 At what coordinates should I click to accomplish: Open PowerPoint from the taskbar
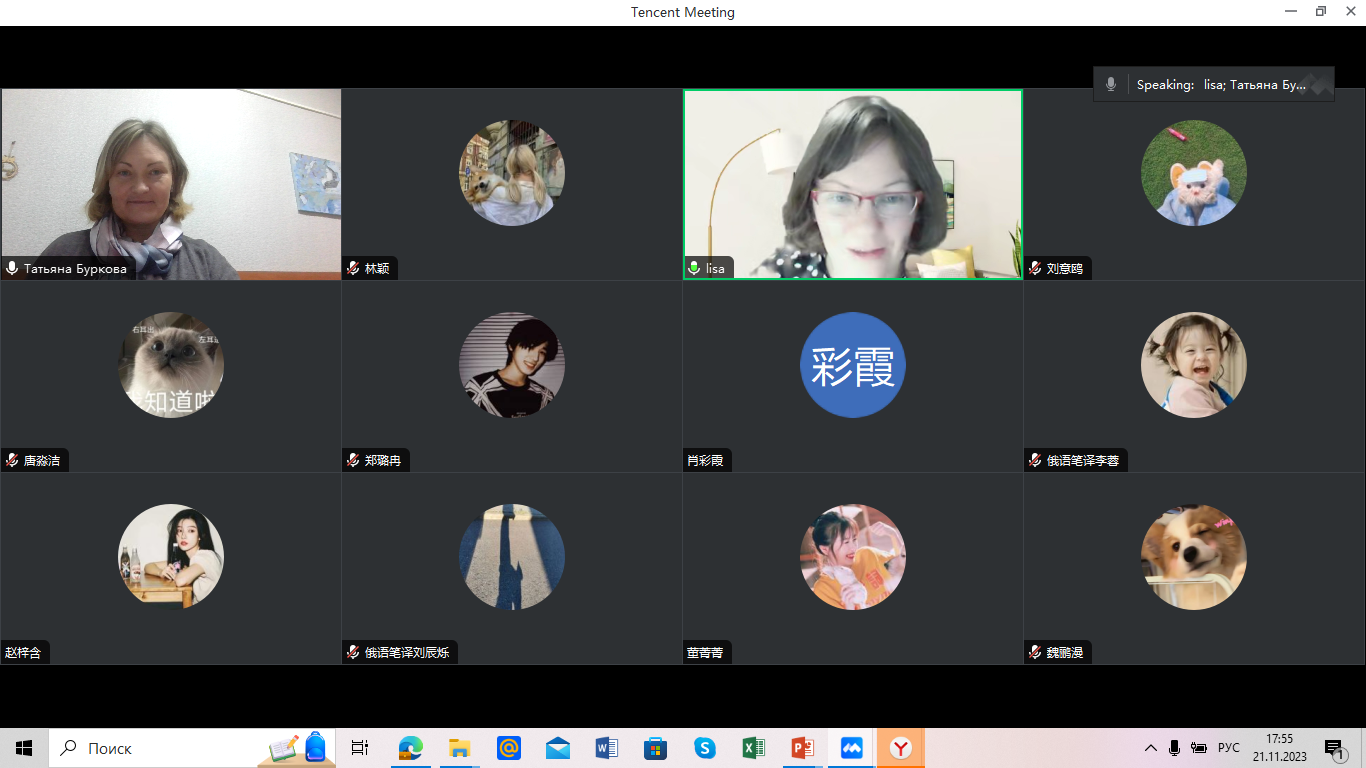point(803,748)
